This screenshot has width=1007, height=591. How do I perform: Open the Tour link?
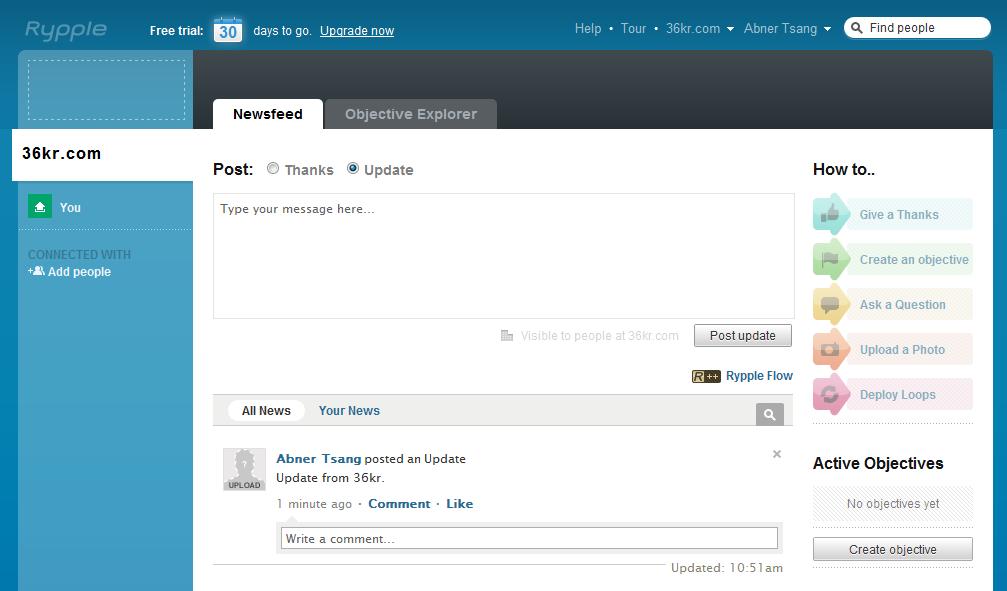tap(633, 28)
